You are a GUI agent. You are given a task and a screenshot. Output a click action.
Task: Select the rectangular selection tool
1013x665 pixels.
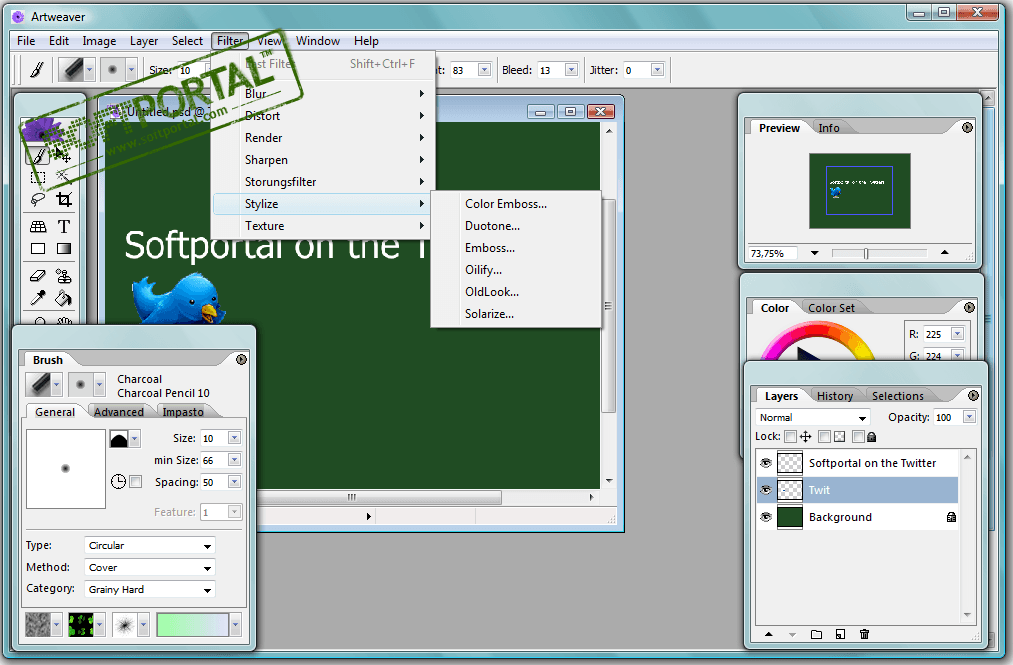click(x=38, y=177)
